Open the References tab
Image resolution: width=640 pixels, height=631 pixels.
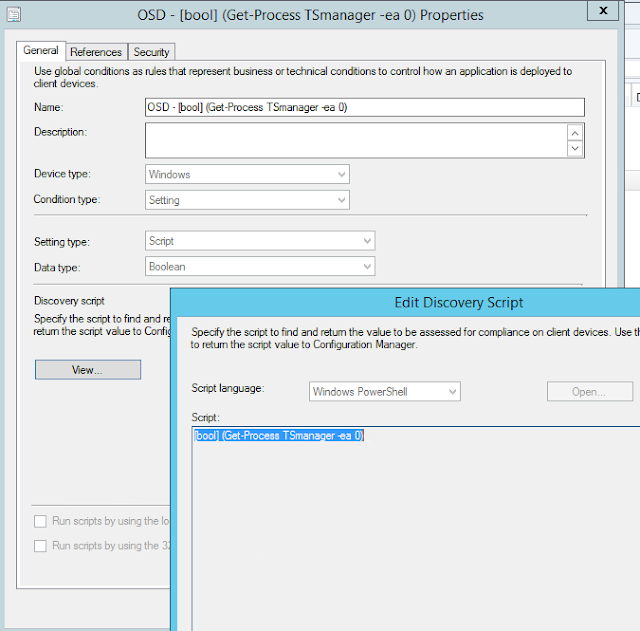click(x=96, y=52)
